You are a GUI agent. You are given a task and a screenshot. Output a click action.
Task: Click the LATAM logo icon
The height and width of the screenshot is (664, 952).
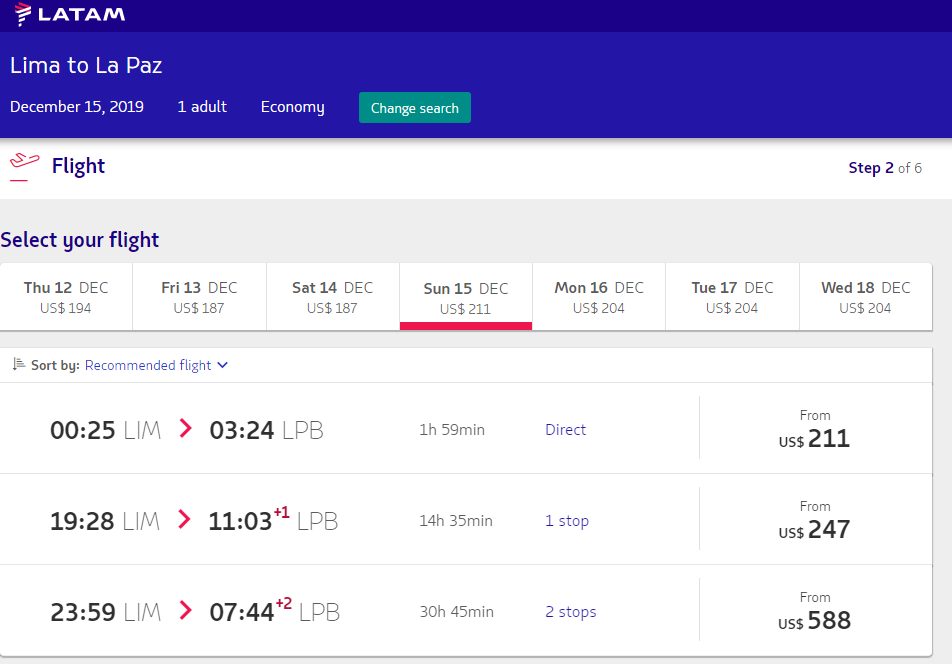coord(22,14)
